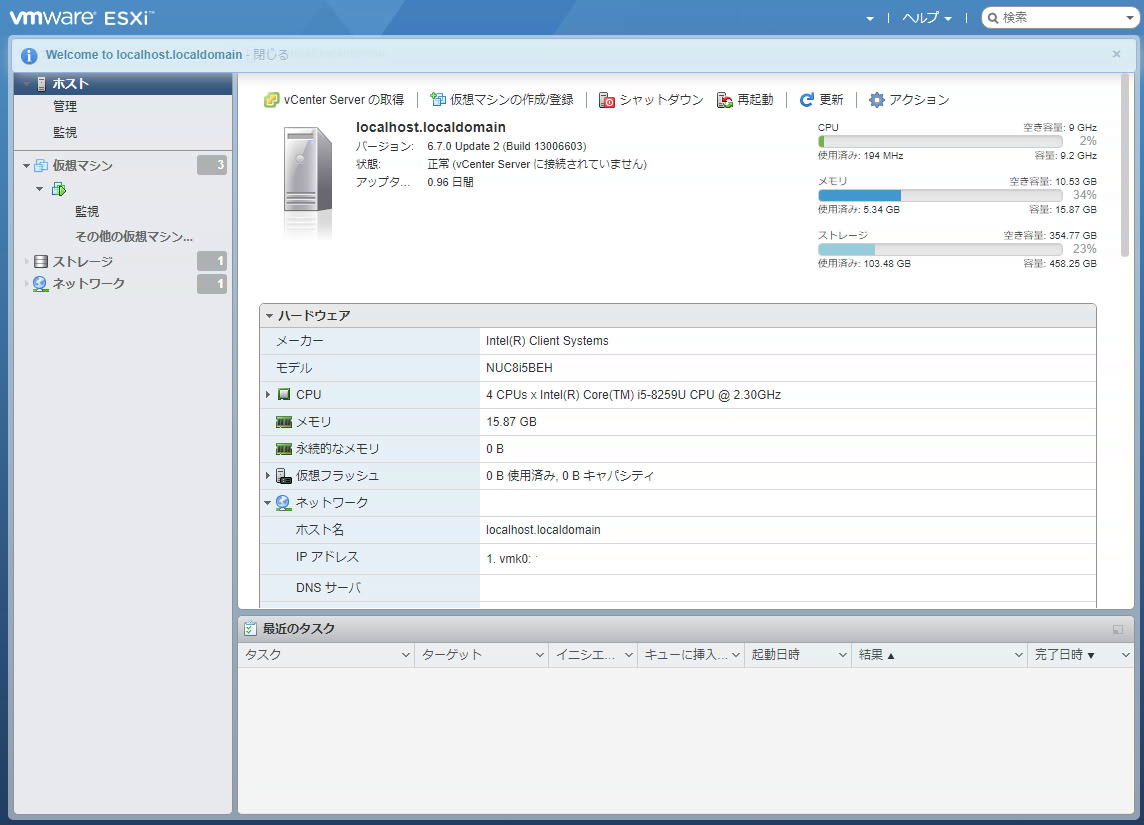
Task: Expand the ネットワーク tree node in navigator
Action: click(x=26, y=284)
